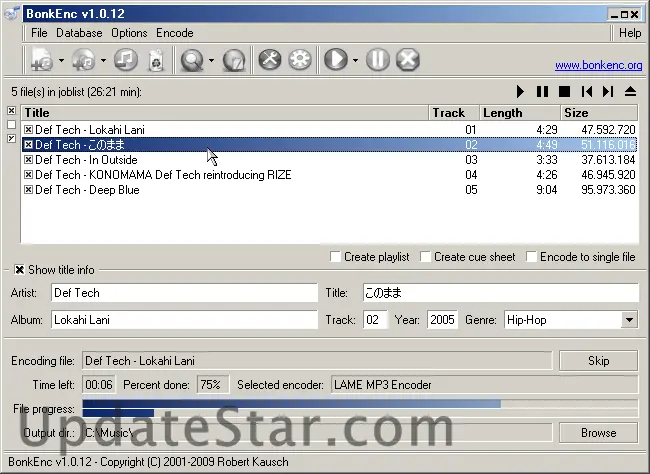Click lower total progress bar
Image resolution: width=650 pixels, height=474 pixels.
pos(360,413)
